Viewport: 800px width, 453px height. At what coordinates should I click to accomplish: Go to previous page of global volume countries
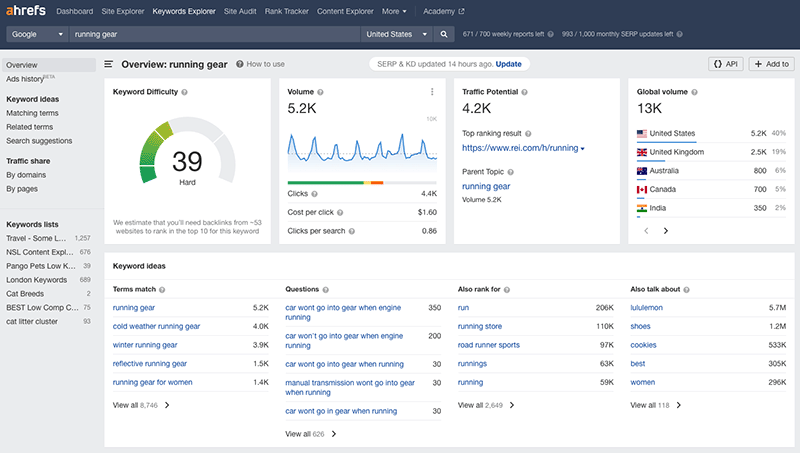[646, 231]
